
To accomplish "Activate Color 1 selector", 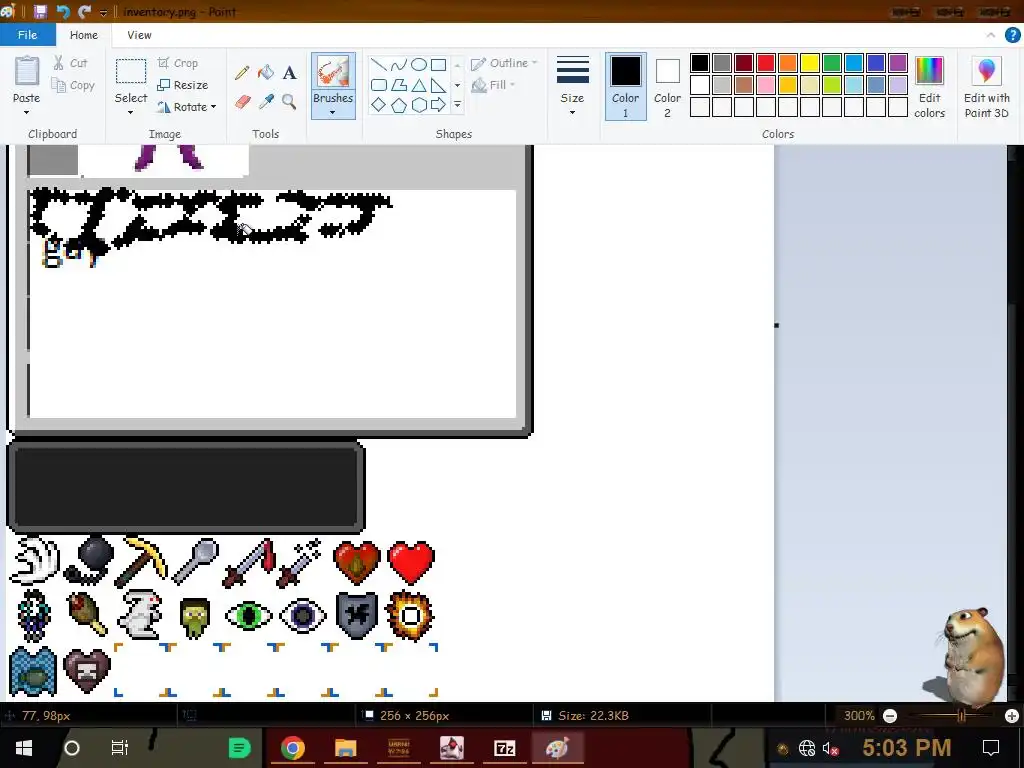I will [x=625, y=87].
